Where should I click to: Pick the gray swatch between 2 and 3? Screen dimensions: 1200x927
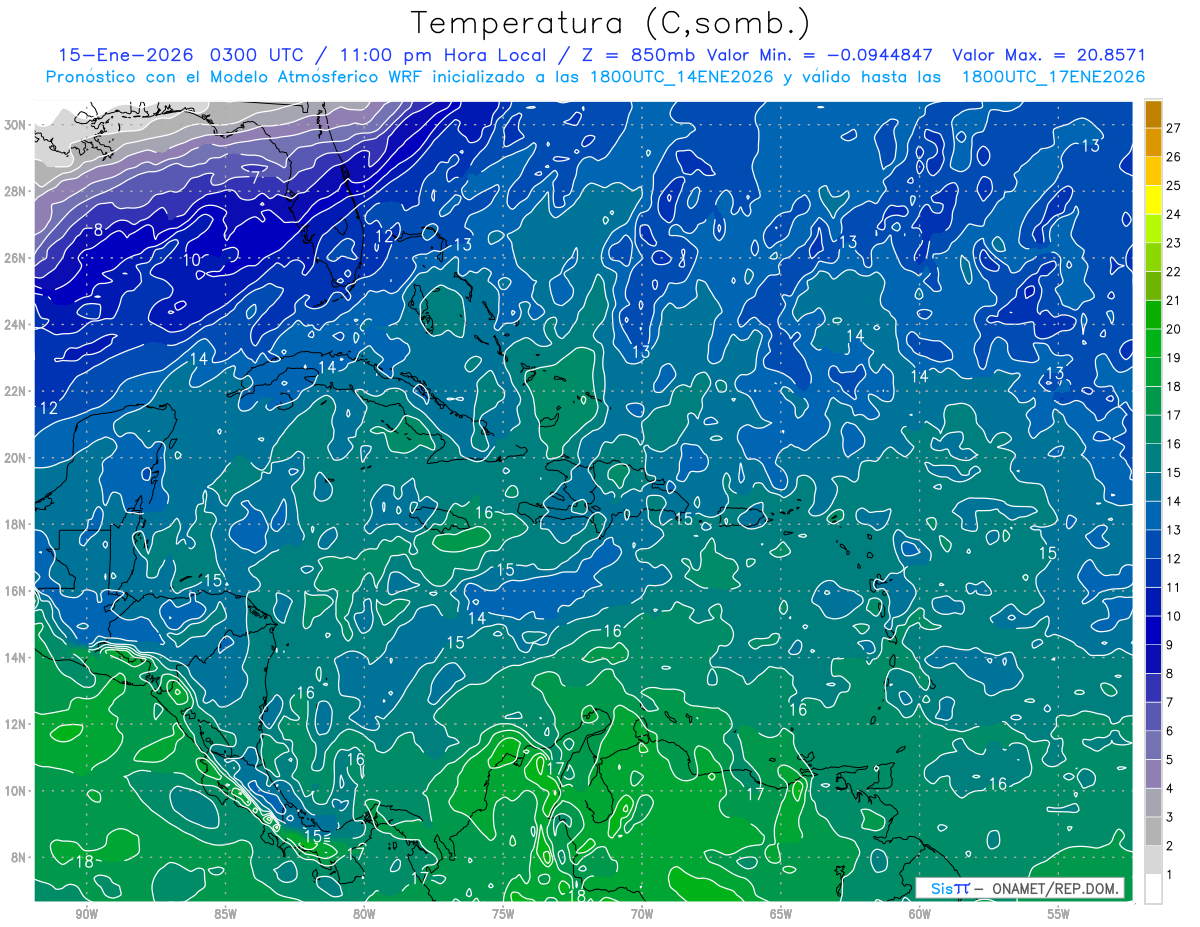1153,832
